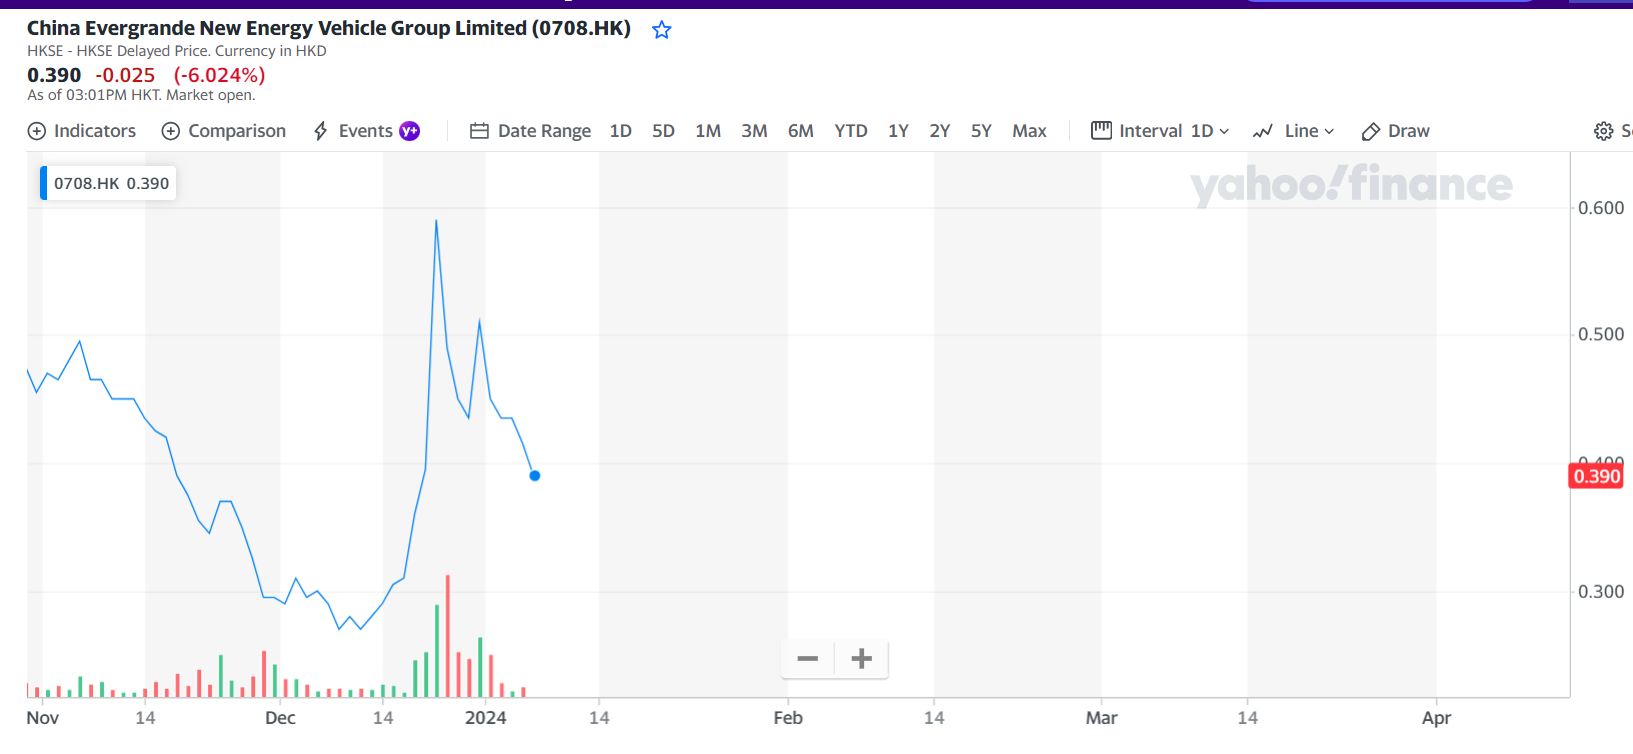The height and width of the screenshot is (754, 1633).
Task: Click the red 0.390 current price tag
Action: tap(1596, 476)
